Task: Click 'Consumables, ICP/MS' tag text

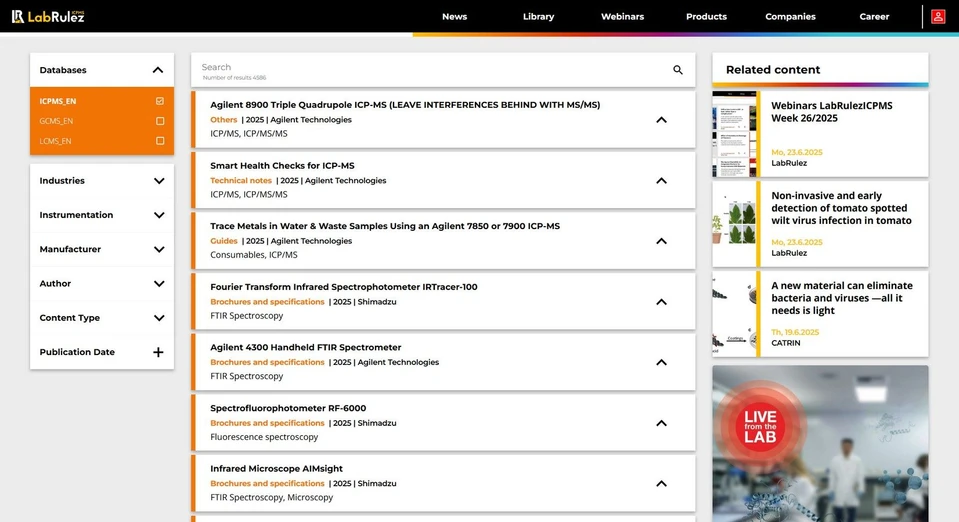Action: coord(254,255)
